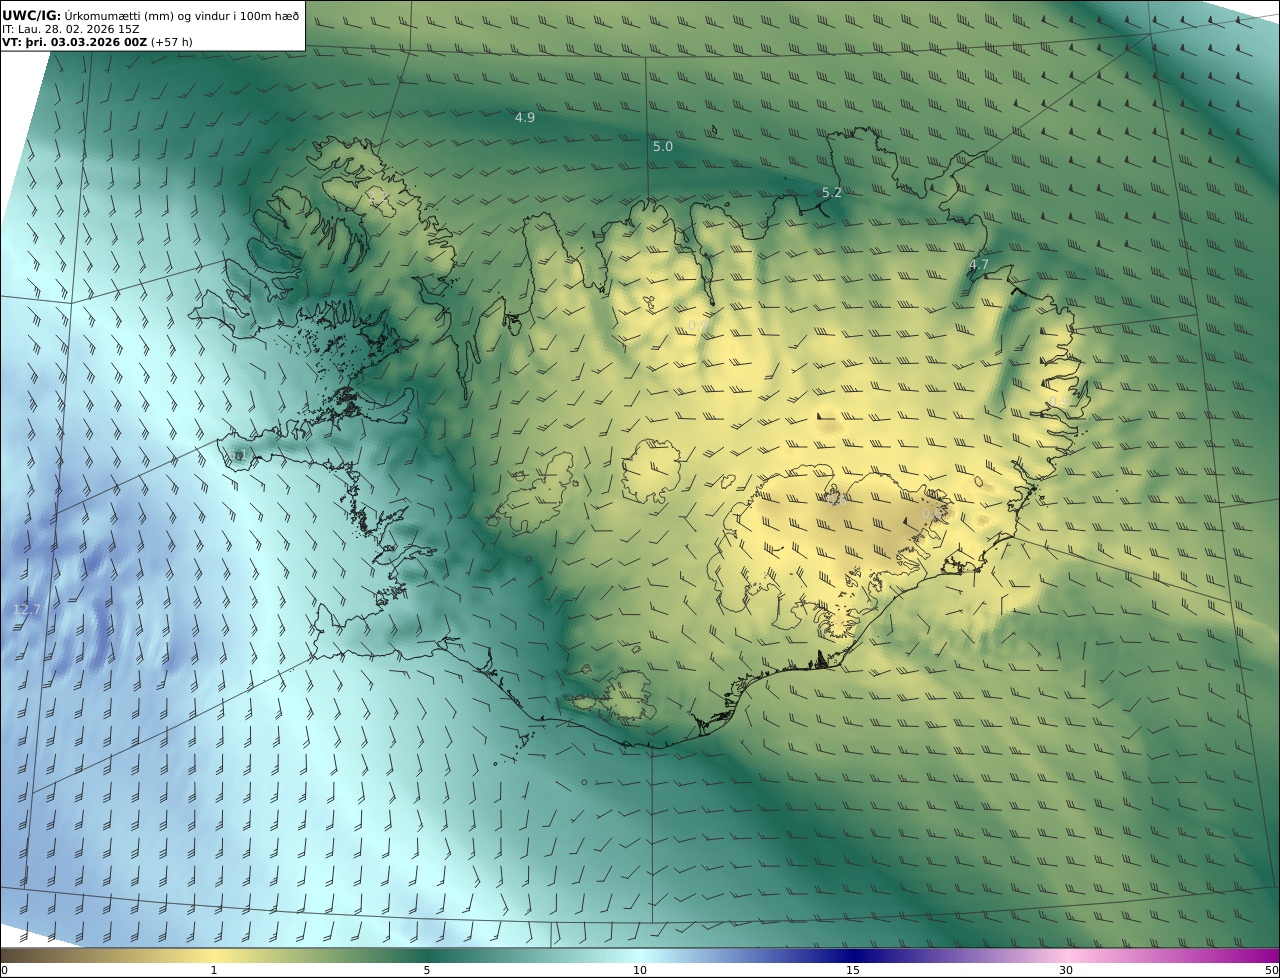Click the colorbar tick label 30

1066,970
